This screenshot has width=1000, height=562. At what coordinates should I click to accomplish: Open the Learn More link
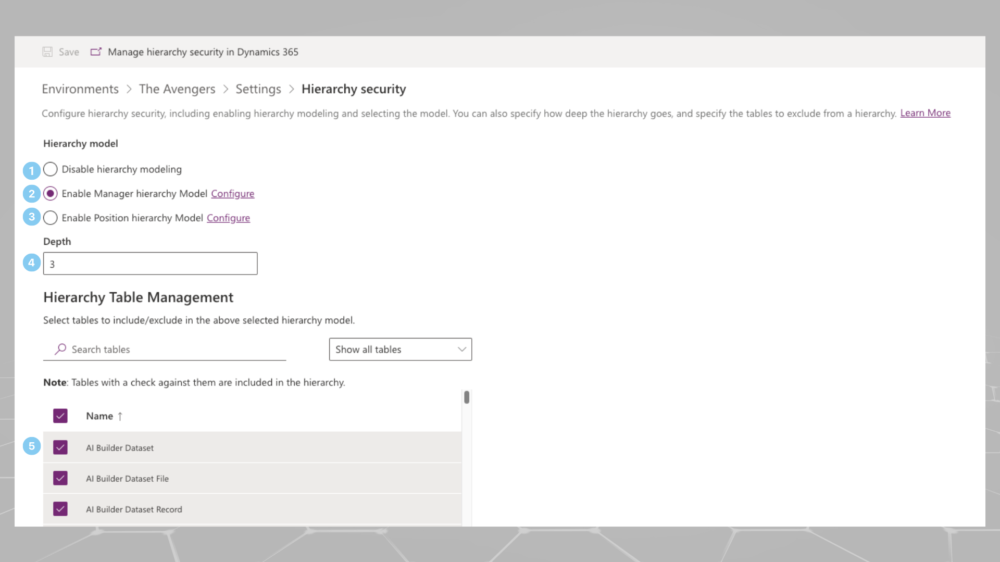click(x=925, y=113)
